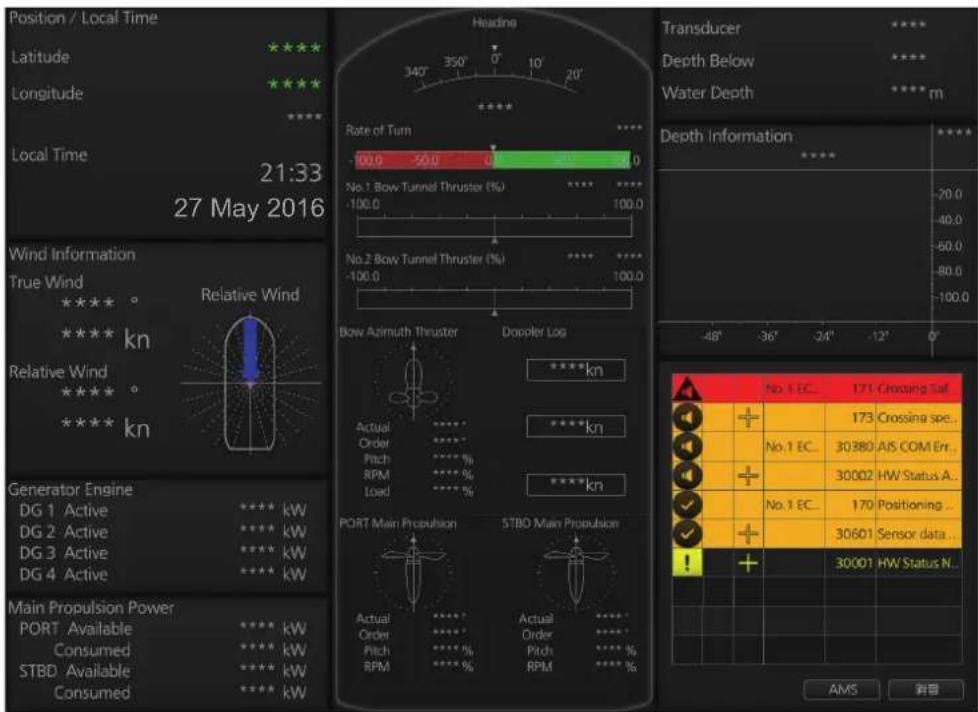This screenshot has height=712, width=978.
Task: Expand the plus sign on 30002 HW Status
Action: [748, 476]
